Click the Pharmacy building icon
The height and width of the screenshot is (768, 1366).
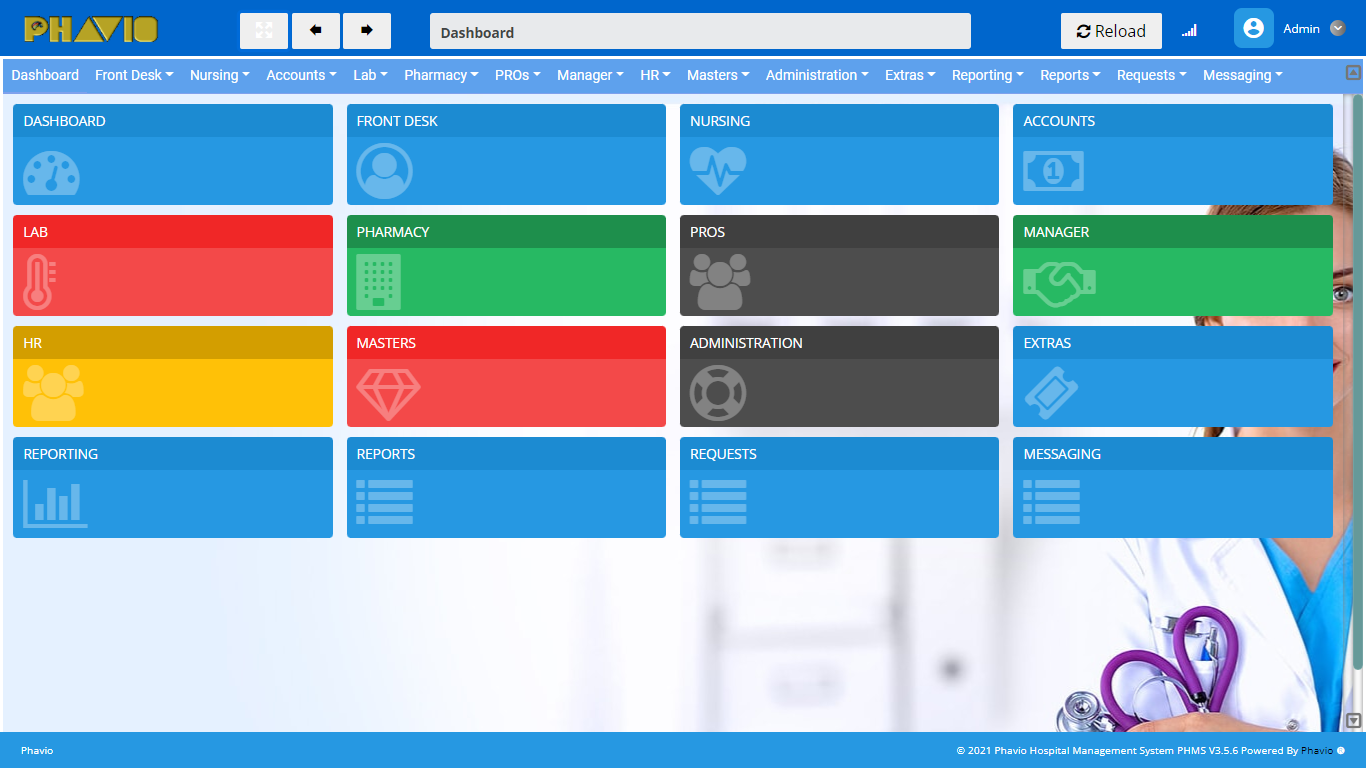click(379, 282)
